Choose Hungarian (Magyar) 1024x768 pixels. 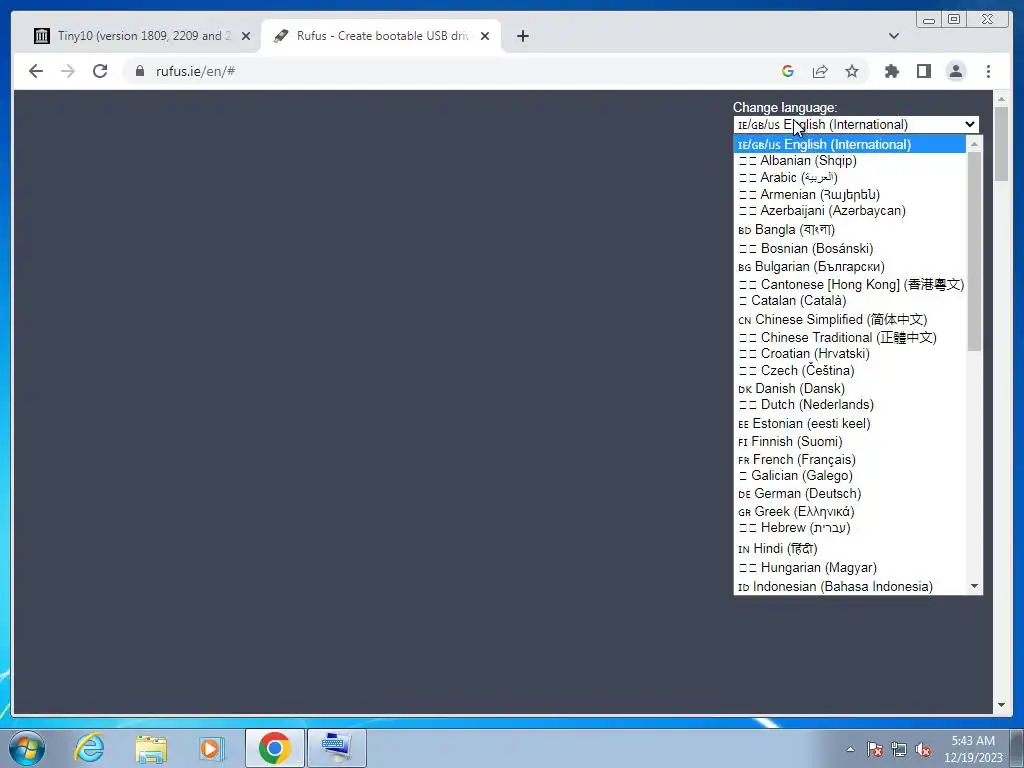click(849, 568)
